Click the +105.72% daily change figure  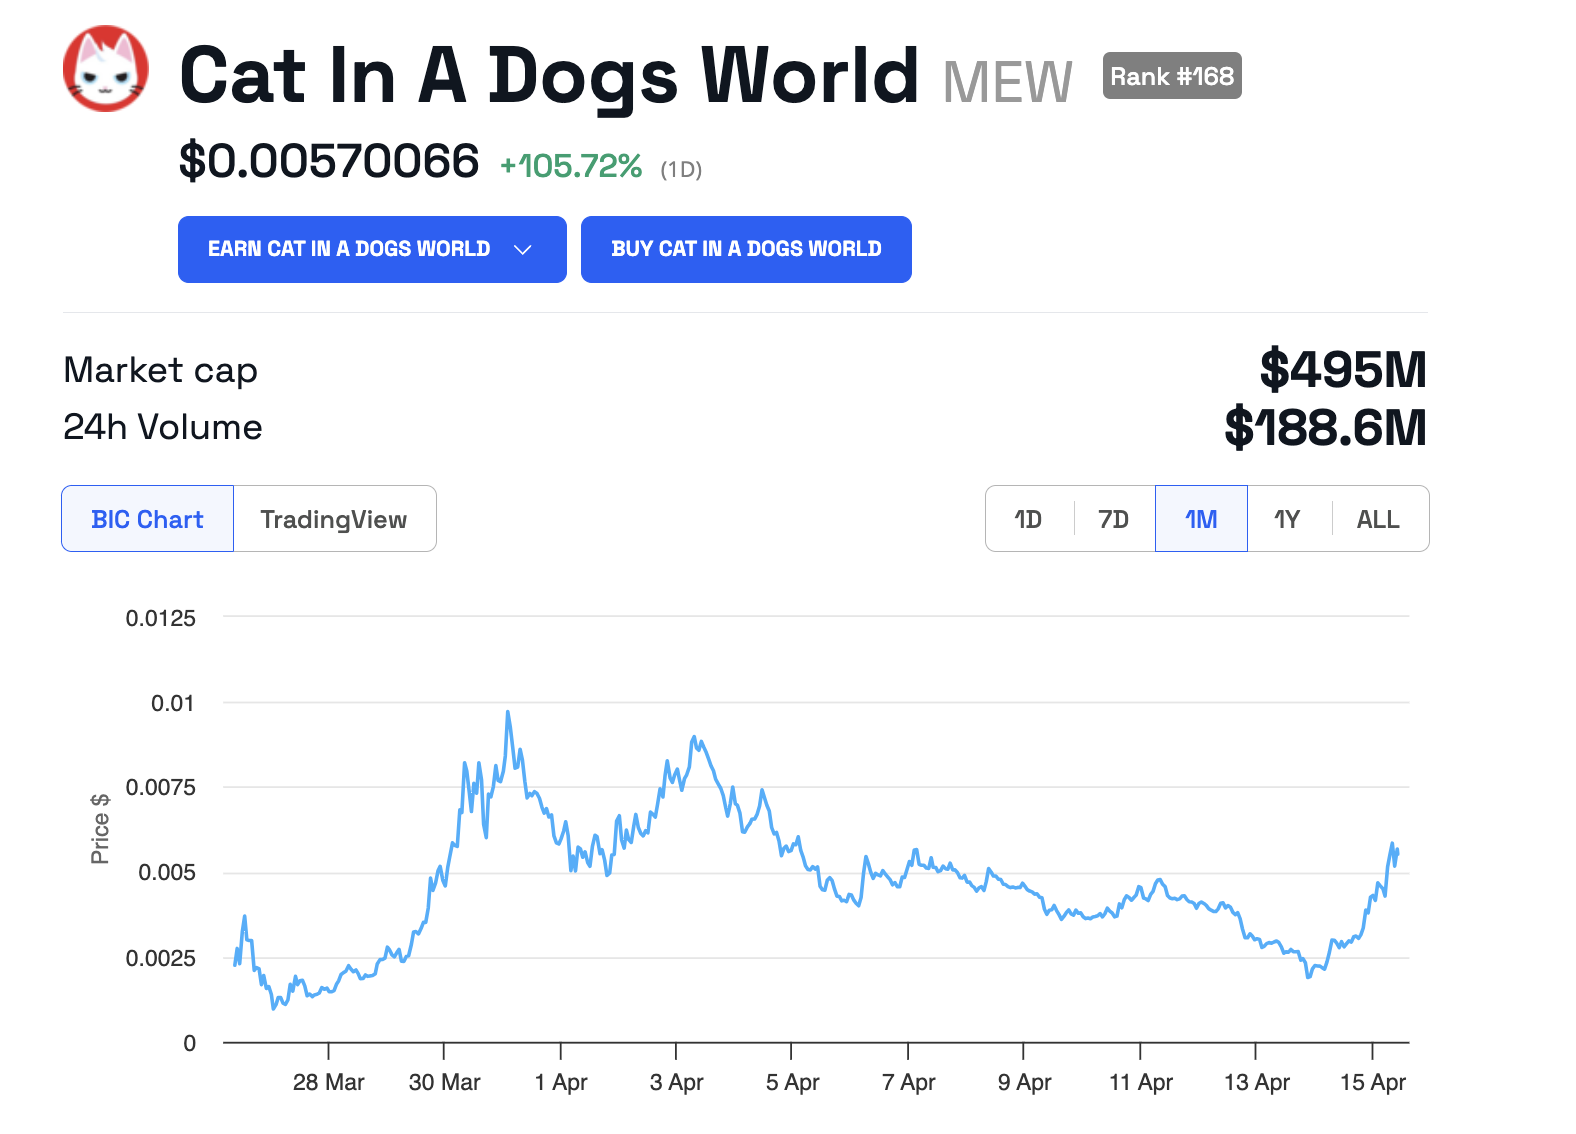tap(571, 166)
